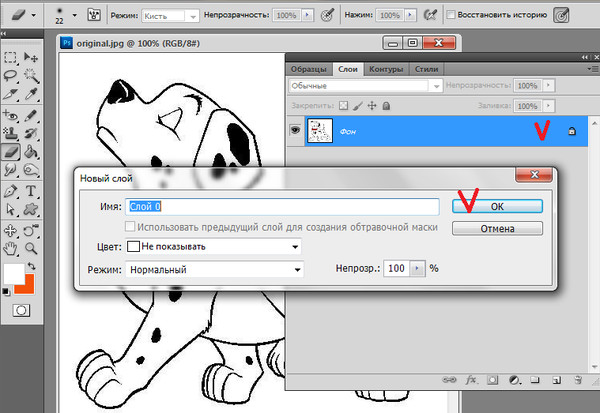Create new adjustment layer icon
Screen dimensions: 600x413
pos(514,380)
